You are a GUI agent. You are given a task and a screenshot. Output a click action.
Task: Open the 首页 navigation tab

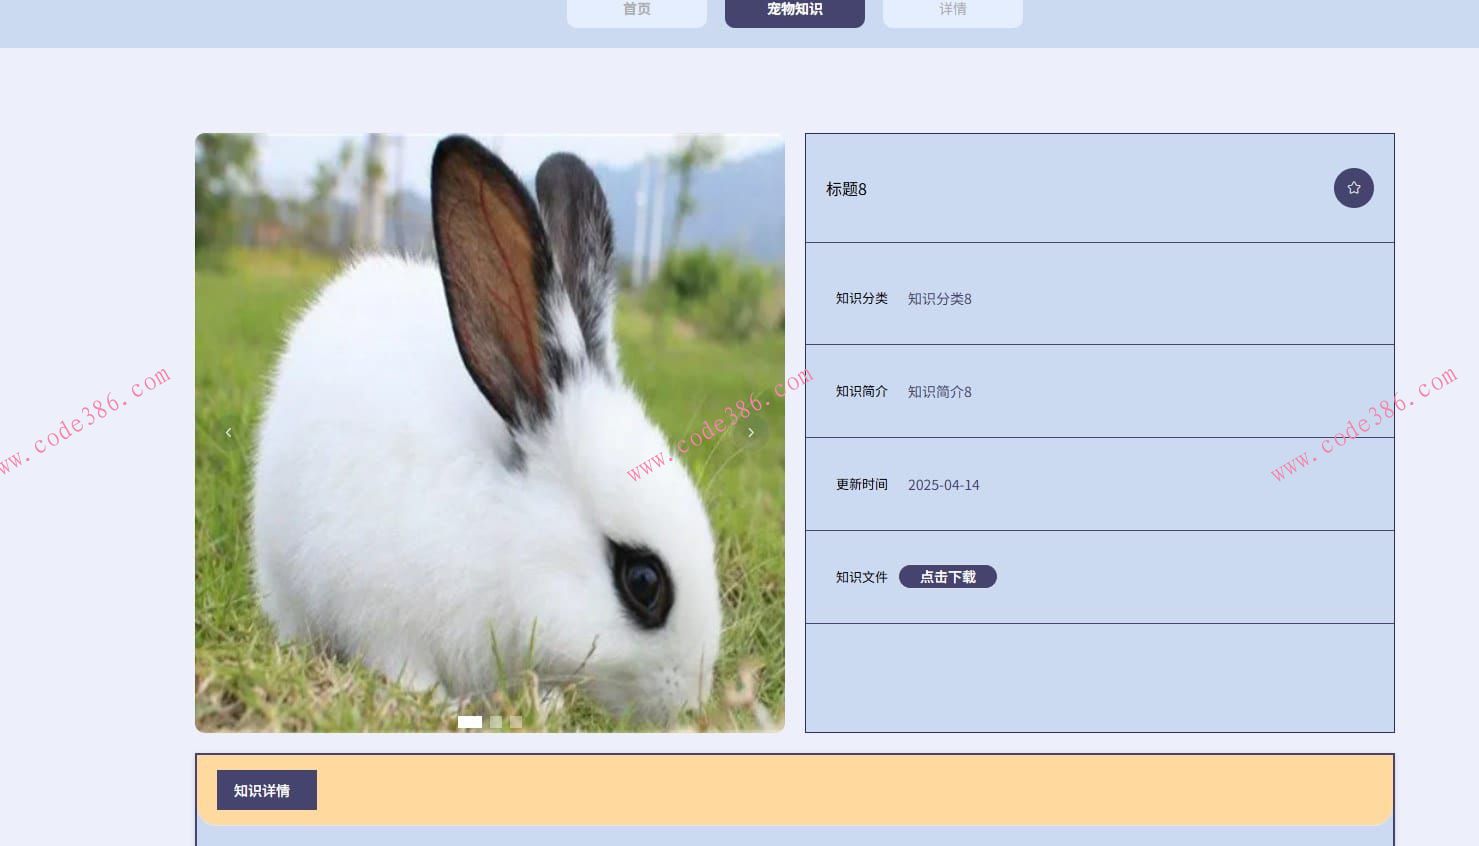[637, 10]
